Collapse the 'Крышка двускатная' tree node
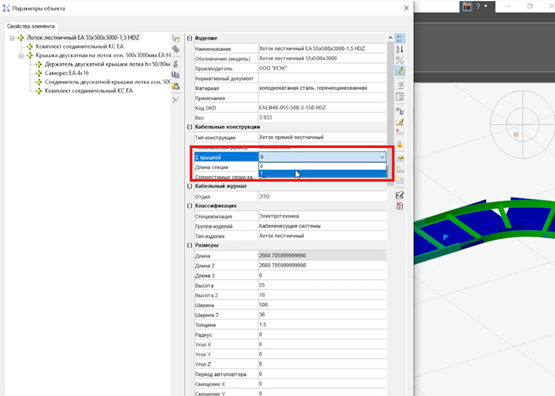Viewport: 555px width, 396px height. (21, 56)
